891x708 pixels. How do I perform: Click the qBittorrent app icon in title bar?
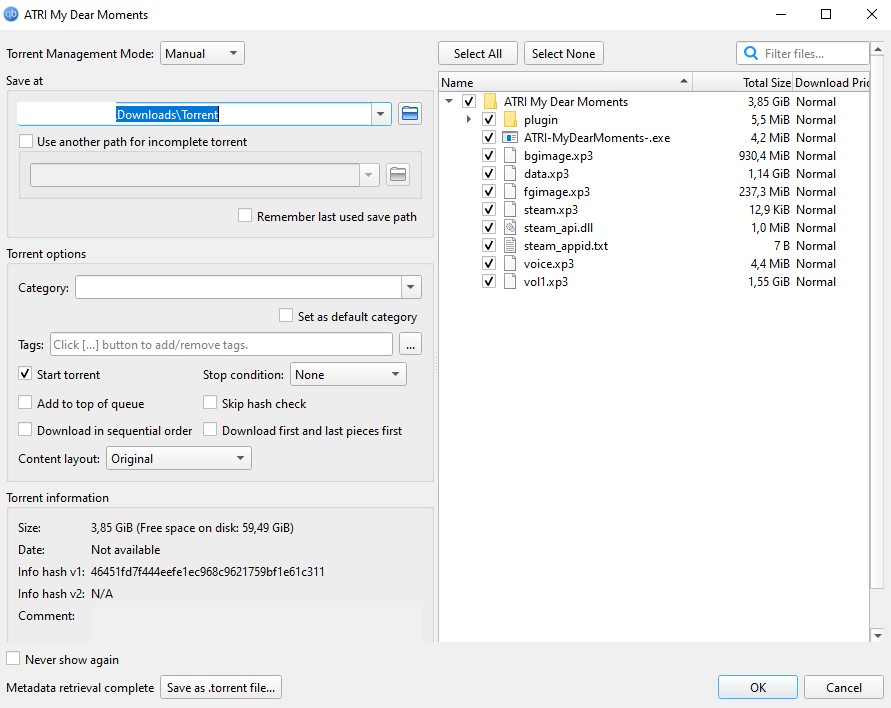11,14
